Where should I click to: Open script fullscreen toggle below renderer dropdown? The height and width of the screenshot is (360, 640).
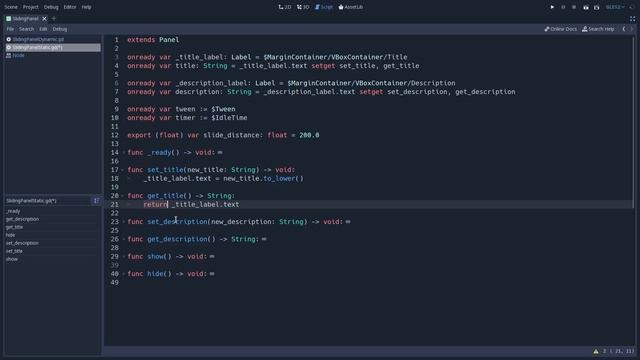click(x=632, y=18)
